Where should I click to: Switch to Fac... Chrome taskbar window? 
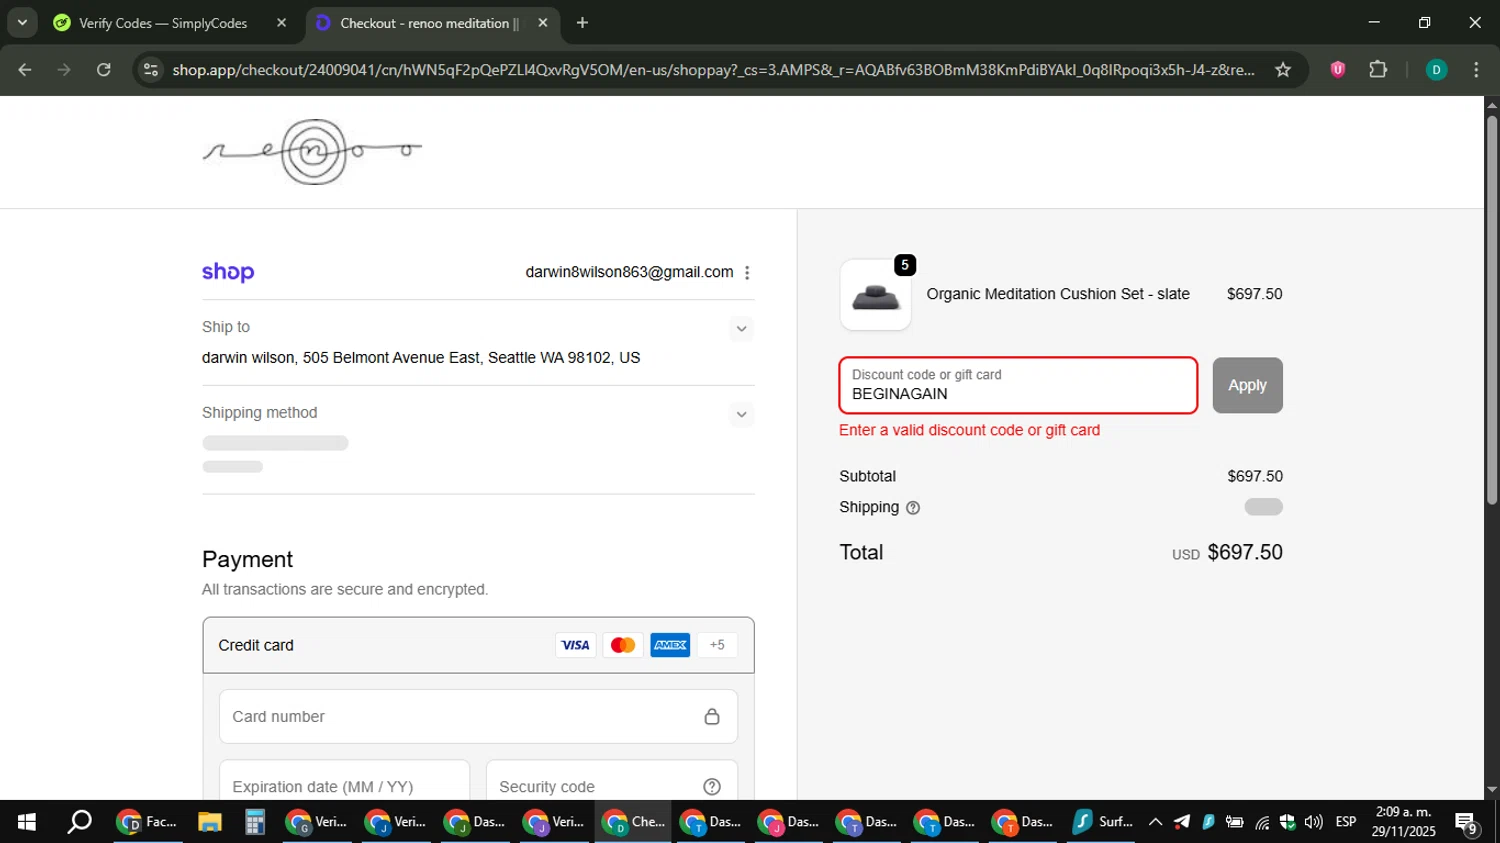148,822
